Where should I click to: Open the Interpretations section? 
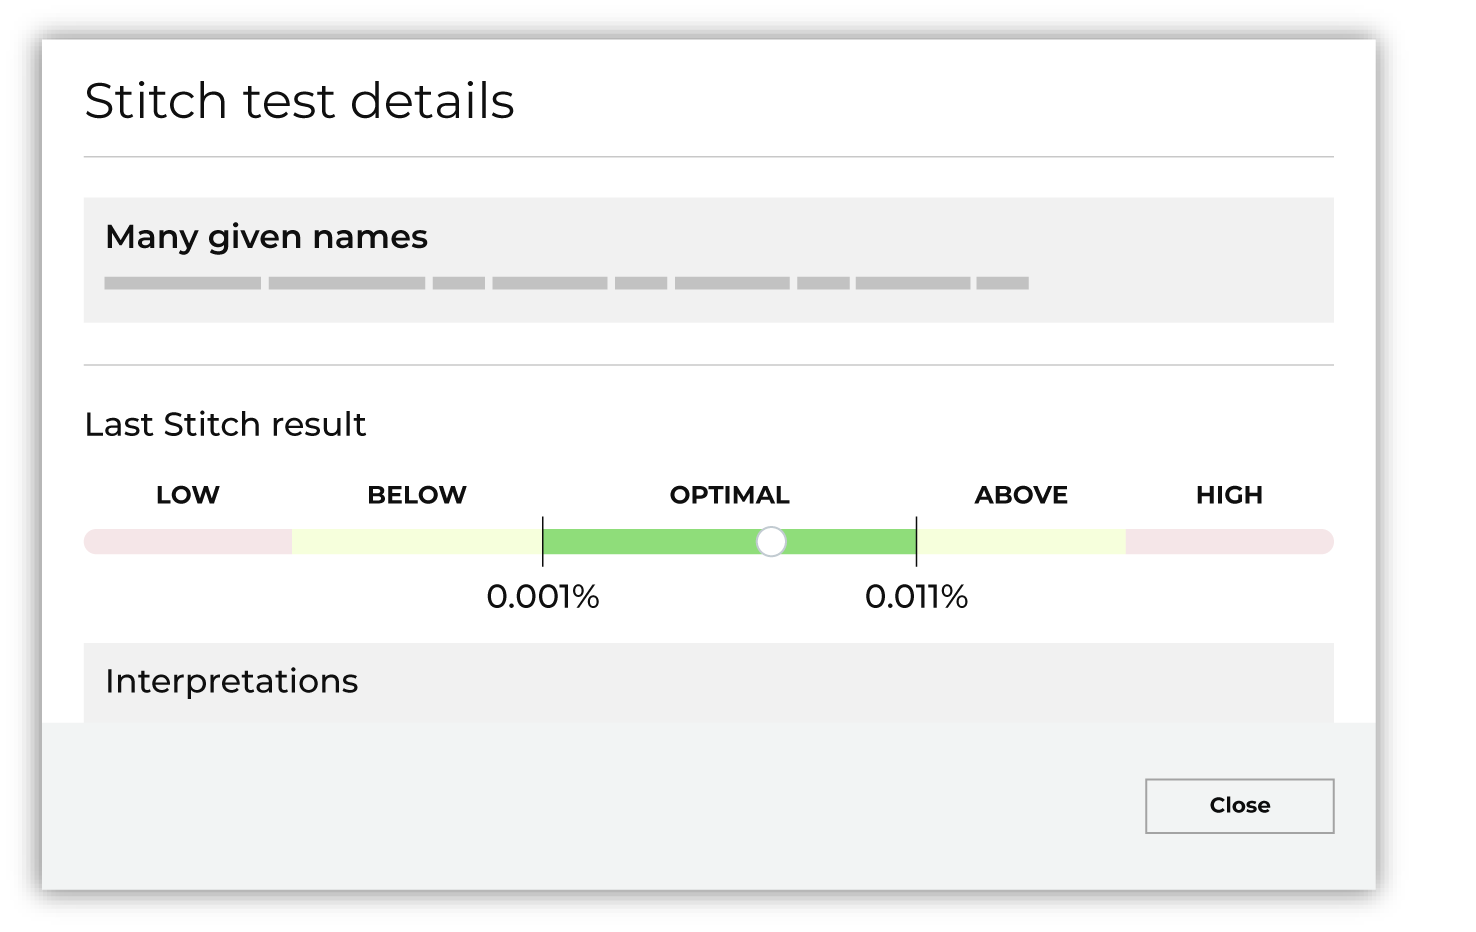point(231,682)
